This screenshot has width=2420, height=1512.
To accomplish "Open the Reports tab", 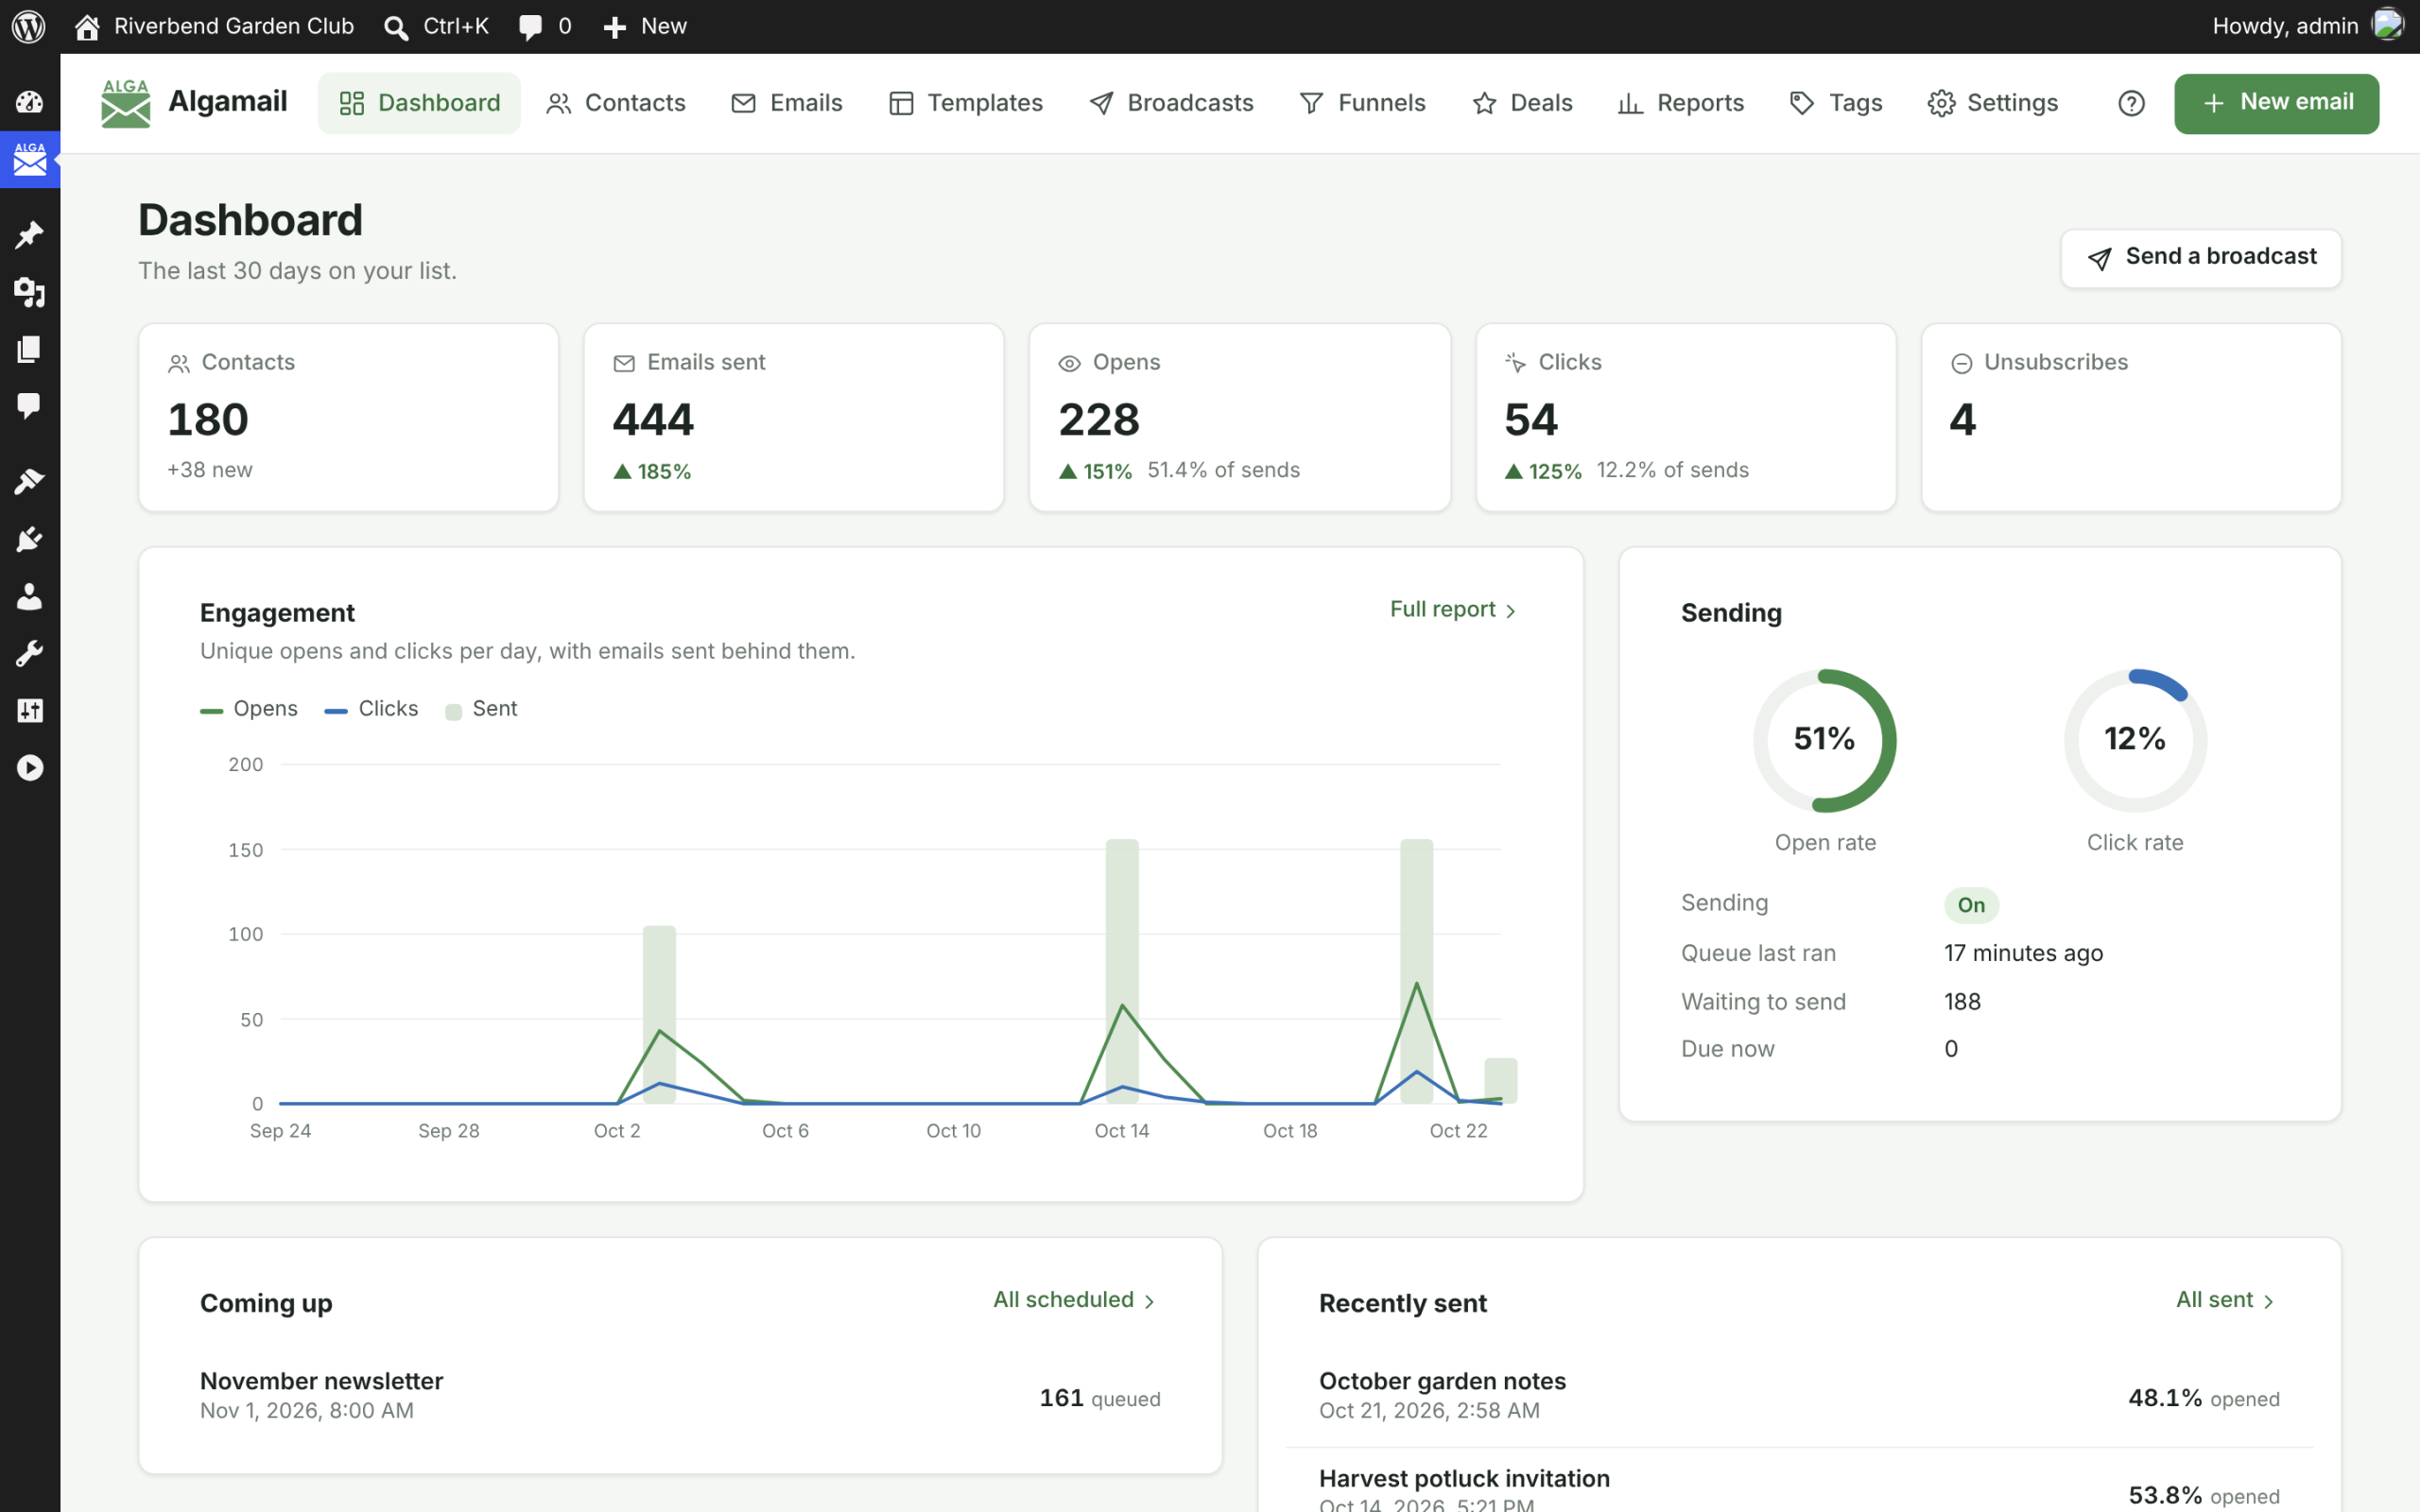I will [x=1681, y=103].
